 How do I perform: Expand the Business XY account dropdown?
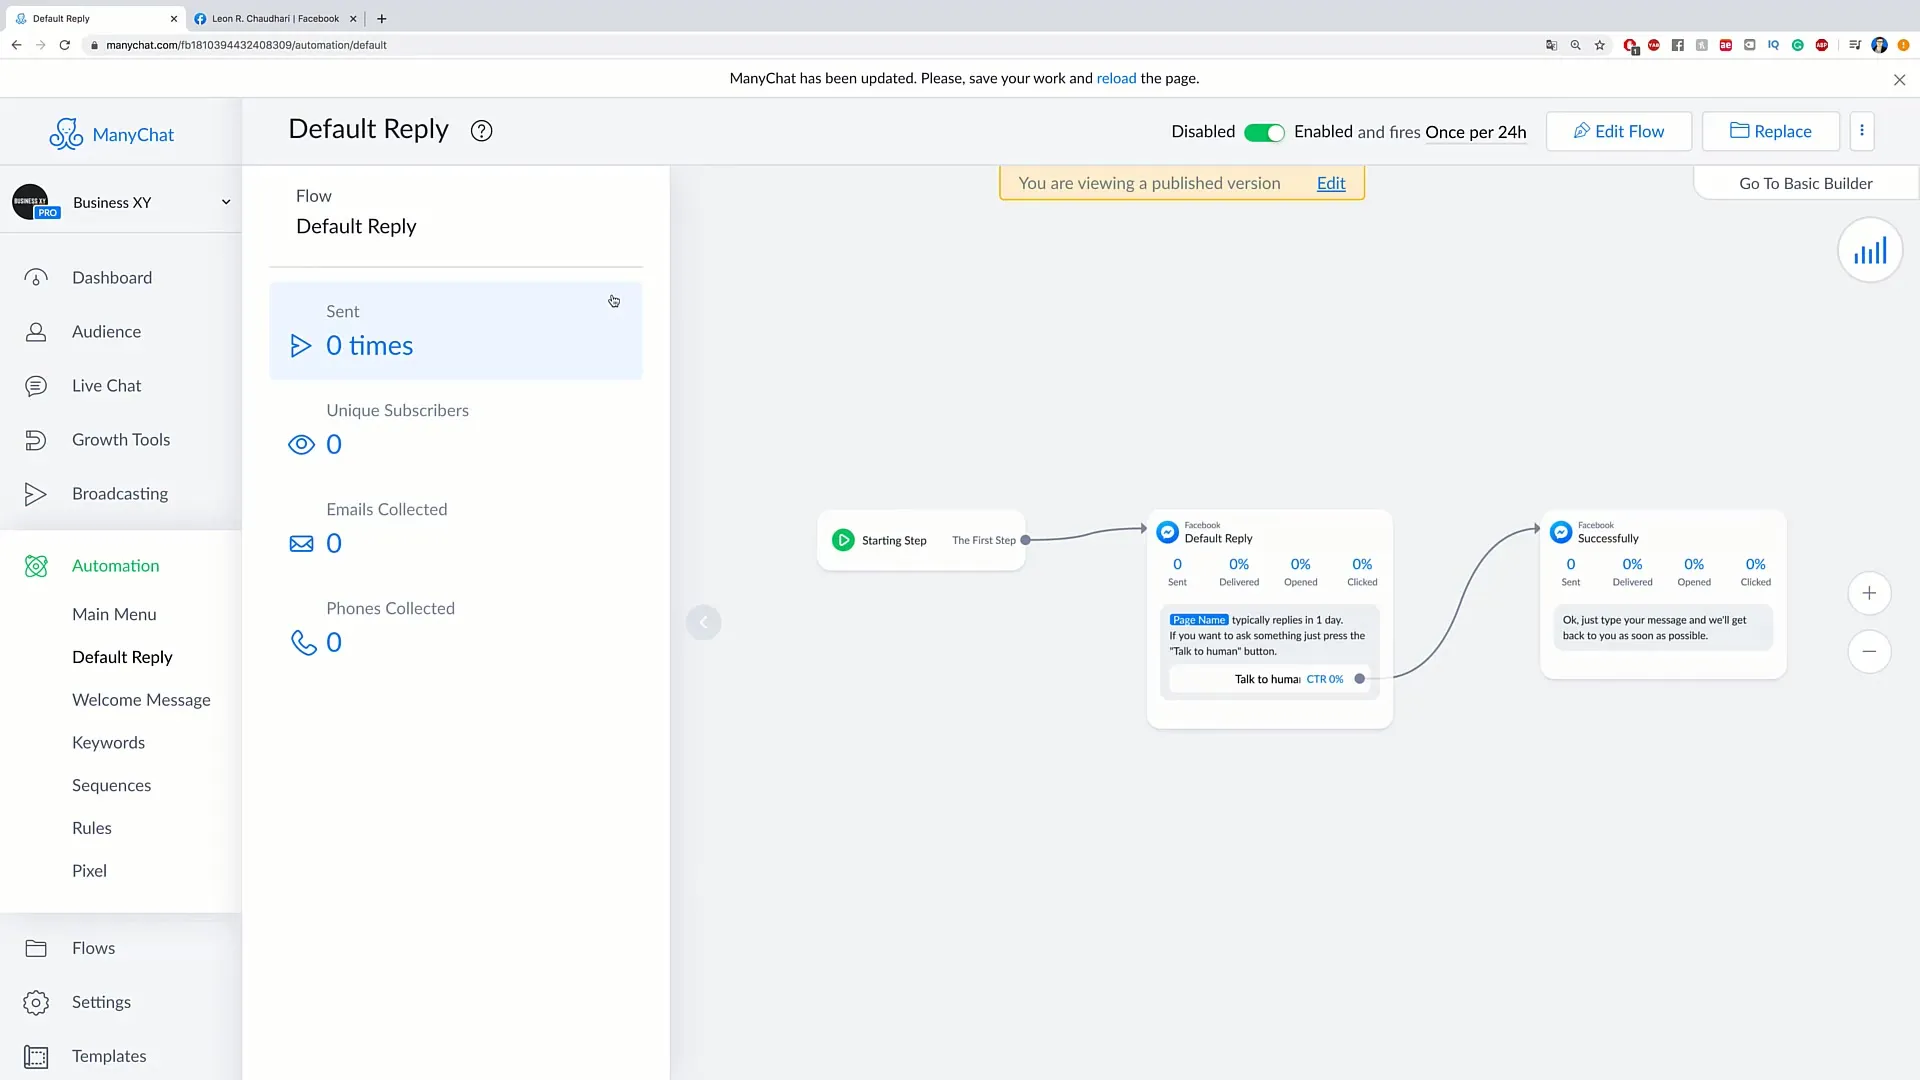tap(226, 202)
